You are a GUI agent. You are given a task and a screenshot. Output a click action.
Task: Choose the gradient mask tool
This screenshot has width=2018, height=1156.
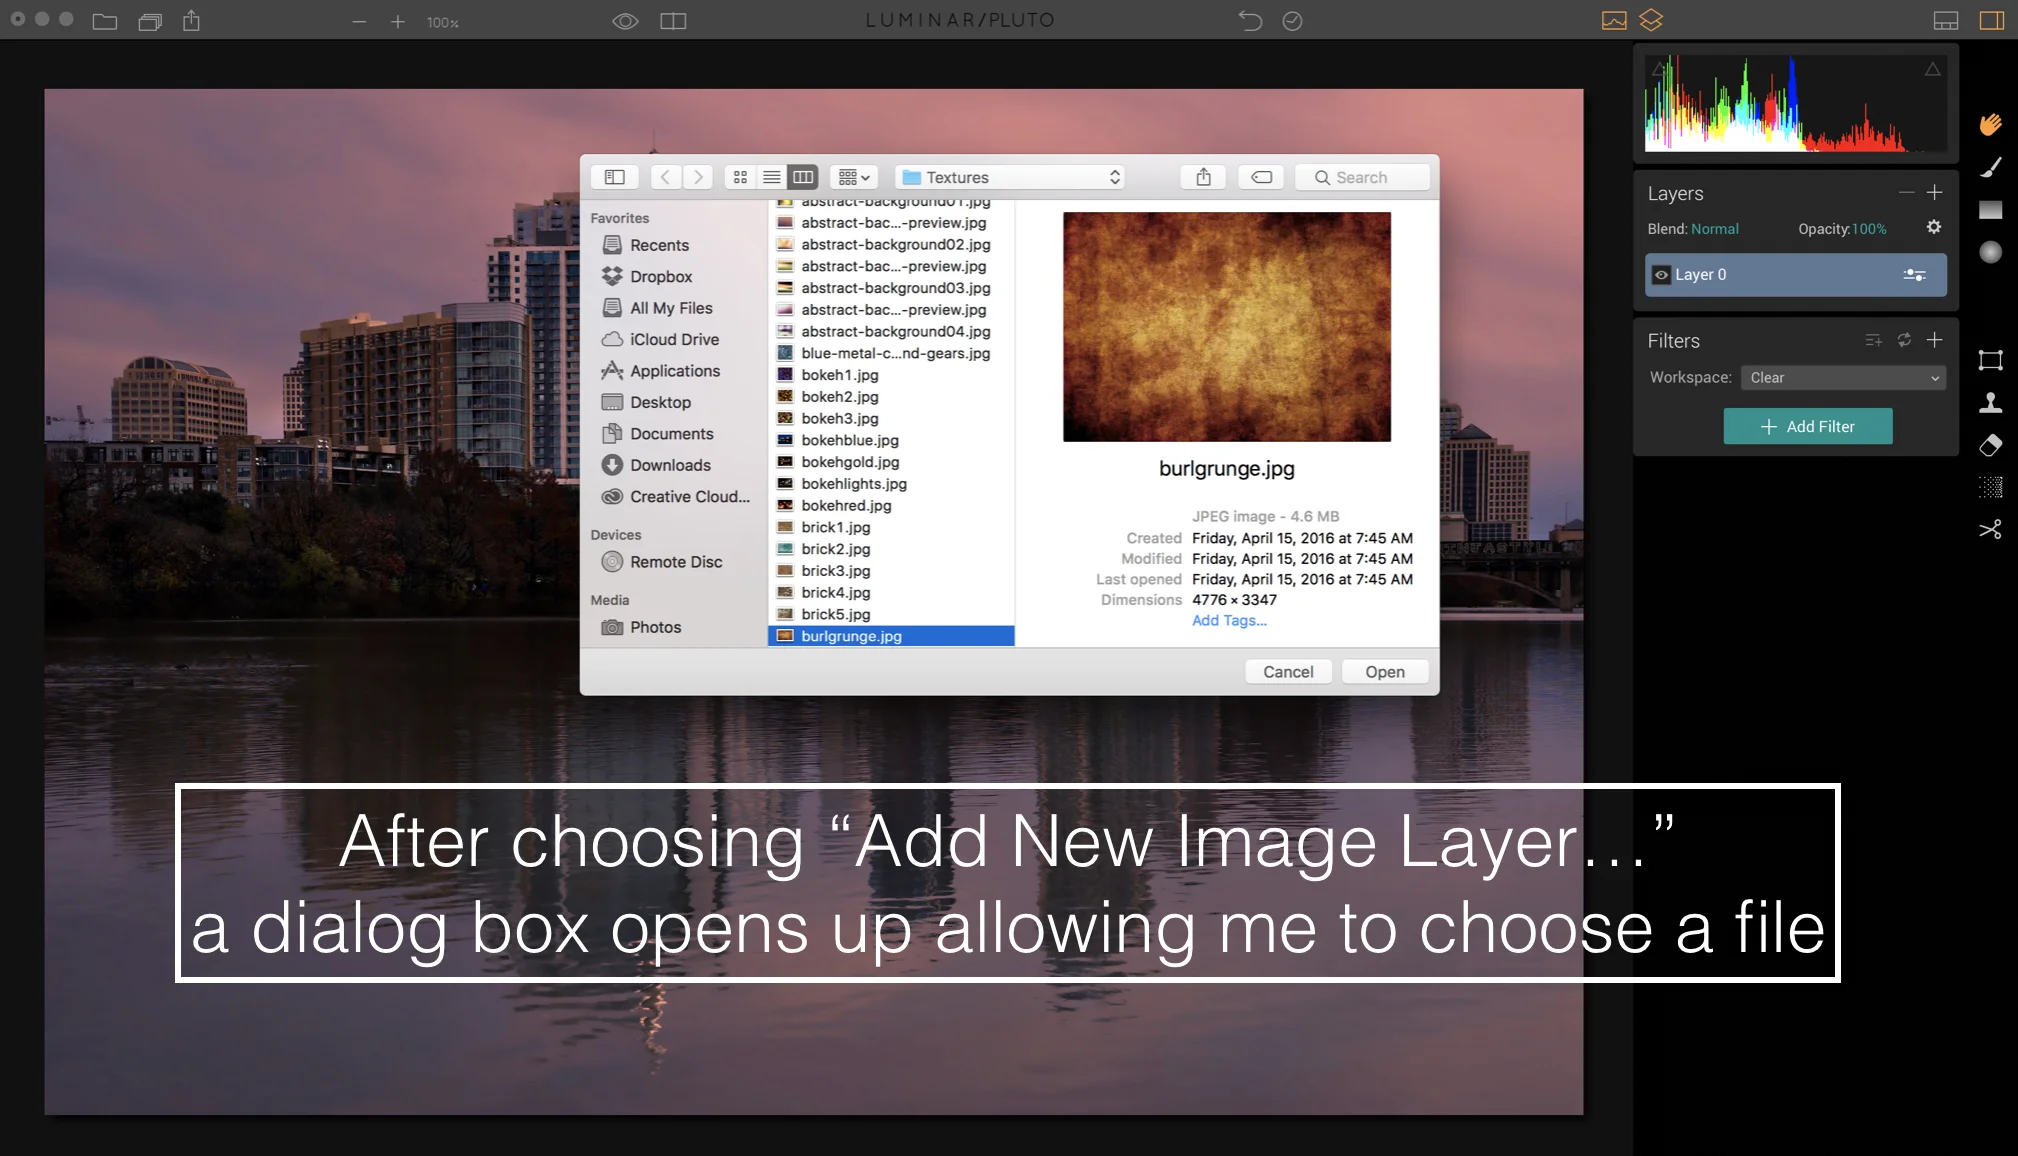(x=1990, y=210)
